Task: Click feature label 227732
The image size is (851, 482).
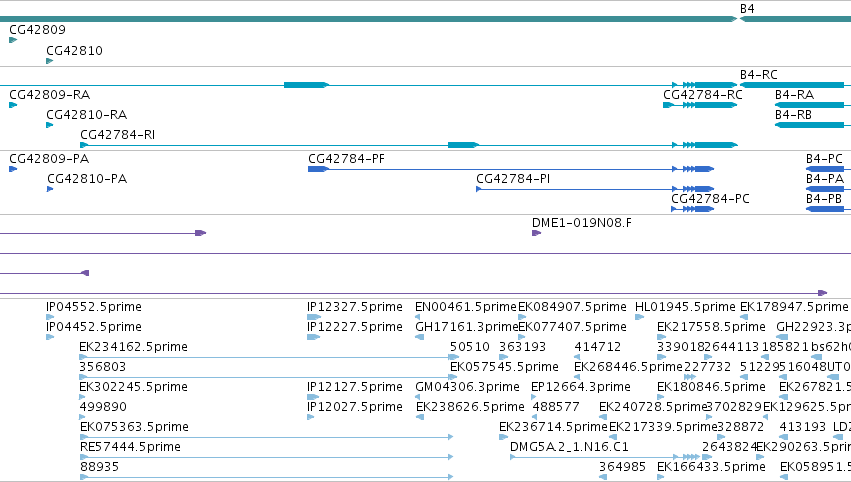Action: click(x=707, y=367)
